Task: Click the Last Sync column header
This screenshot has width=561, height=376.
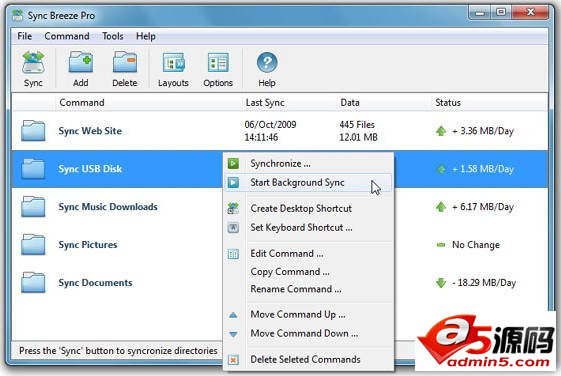Action: point(265,103)
